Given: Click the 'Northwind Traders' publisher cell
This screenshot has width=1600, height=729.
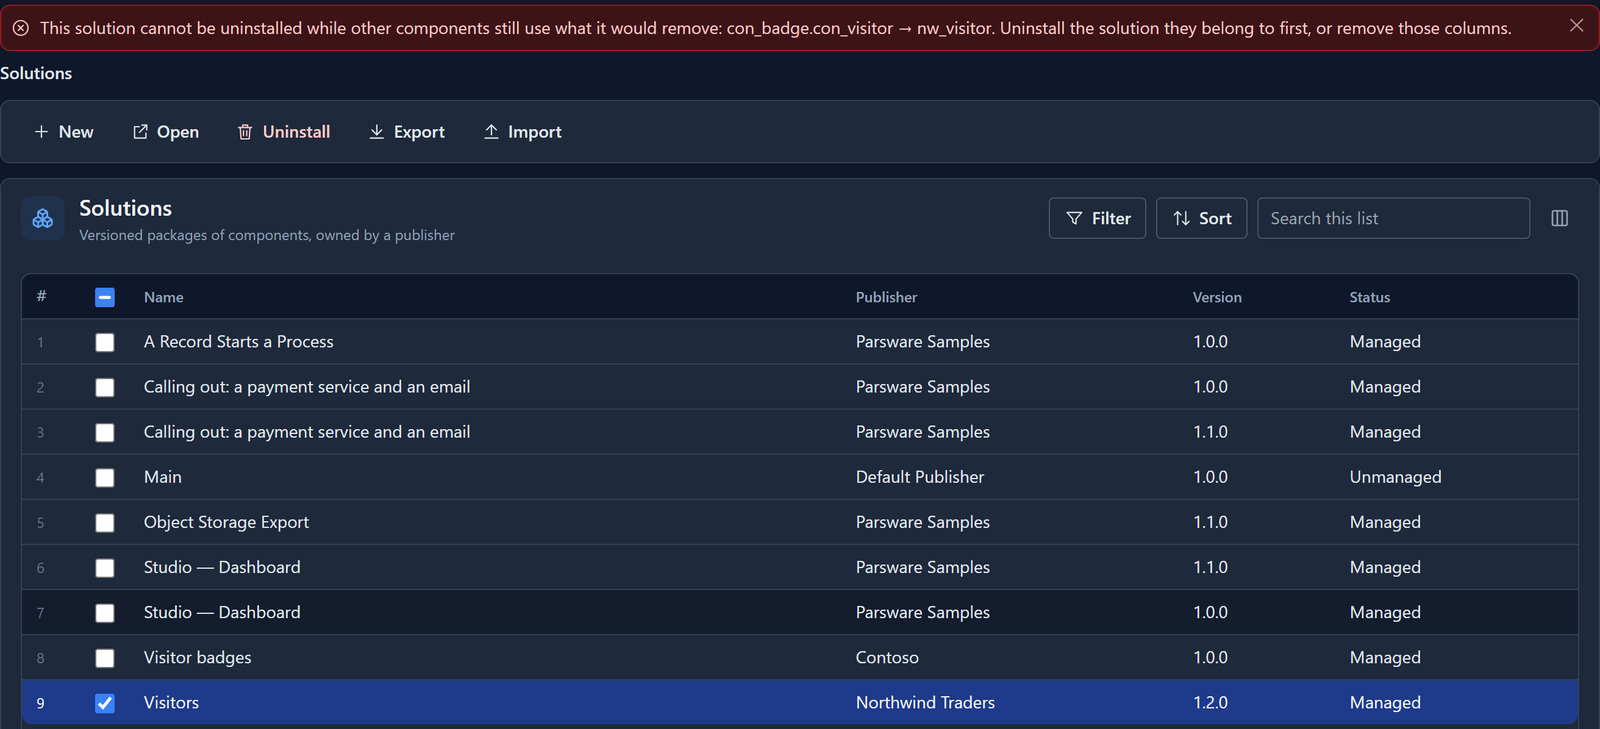Looking at the screenshot, I should (925, 702).
